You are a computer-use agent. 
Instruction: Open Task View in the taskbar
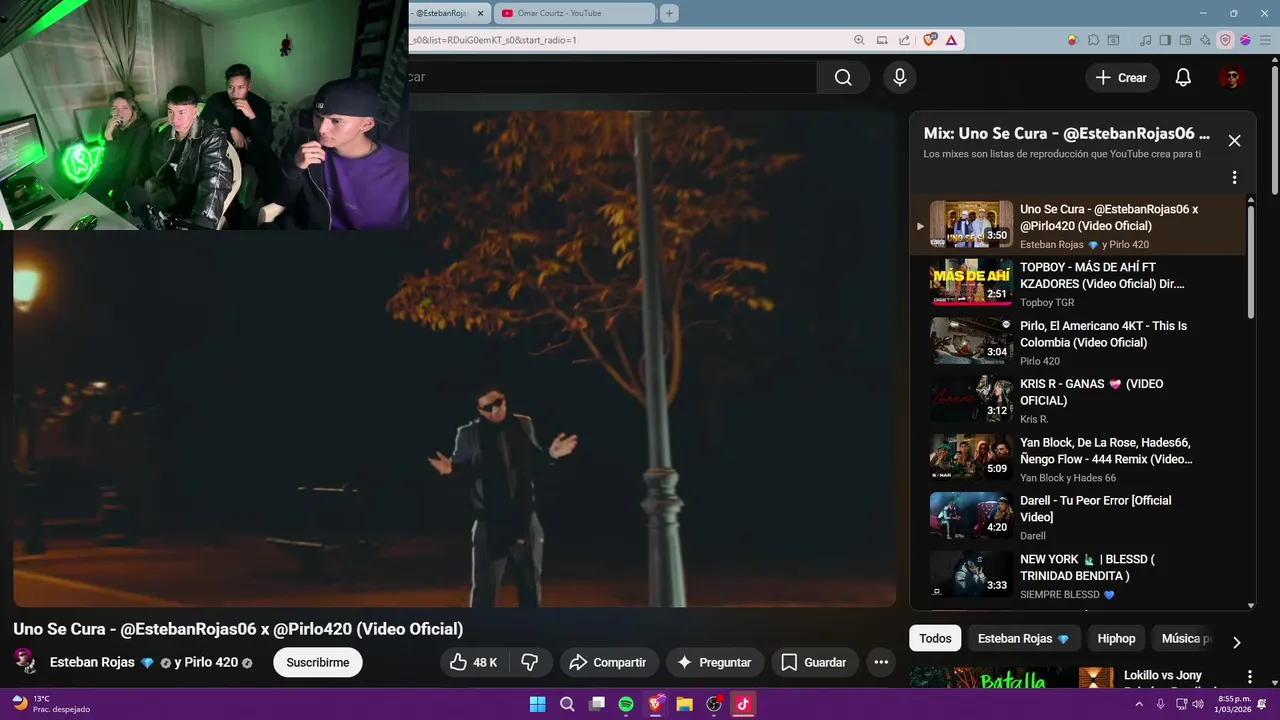coord(597,704)
